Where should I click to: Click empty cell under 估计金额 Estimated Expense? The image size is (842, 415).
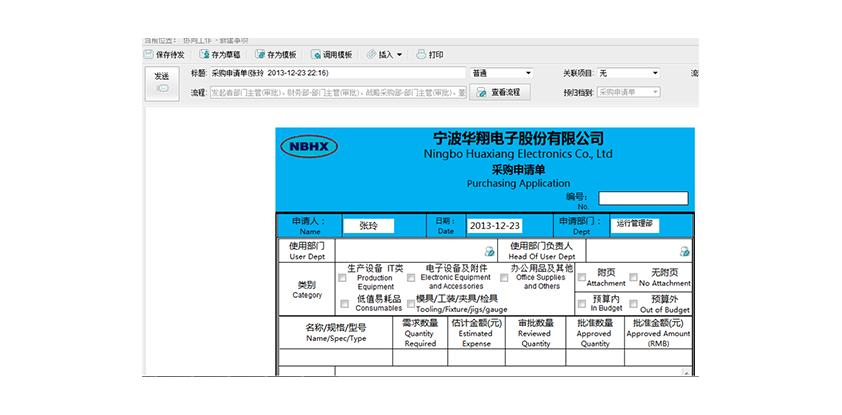tap(476, 358)
